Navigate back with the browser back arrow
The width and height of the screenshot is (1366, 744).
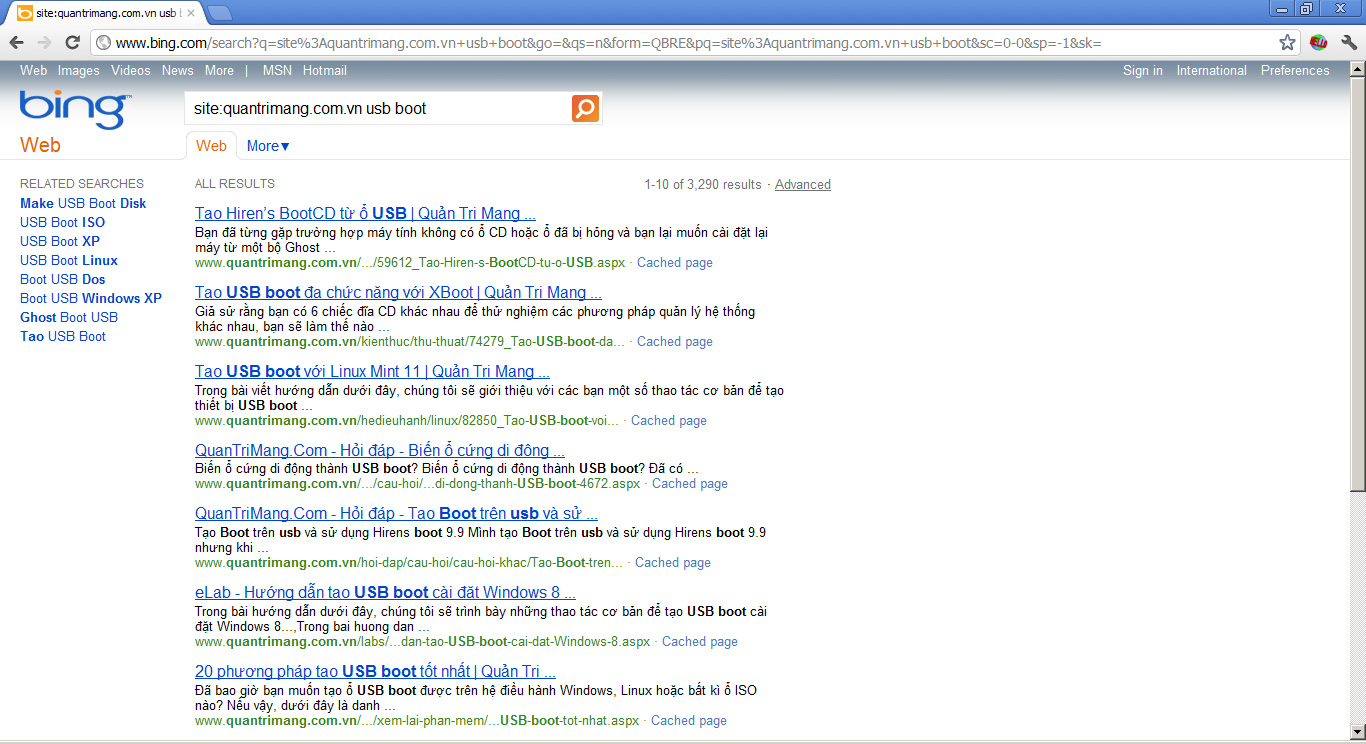click(15, 42)
